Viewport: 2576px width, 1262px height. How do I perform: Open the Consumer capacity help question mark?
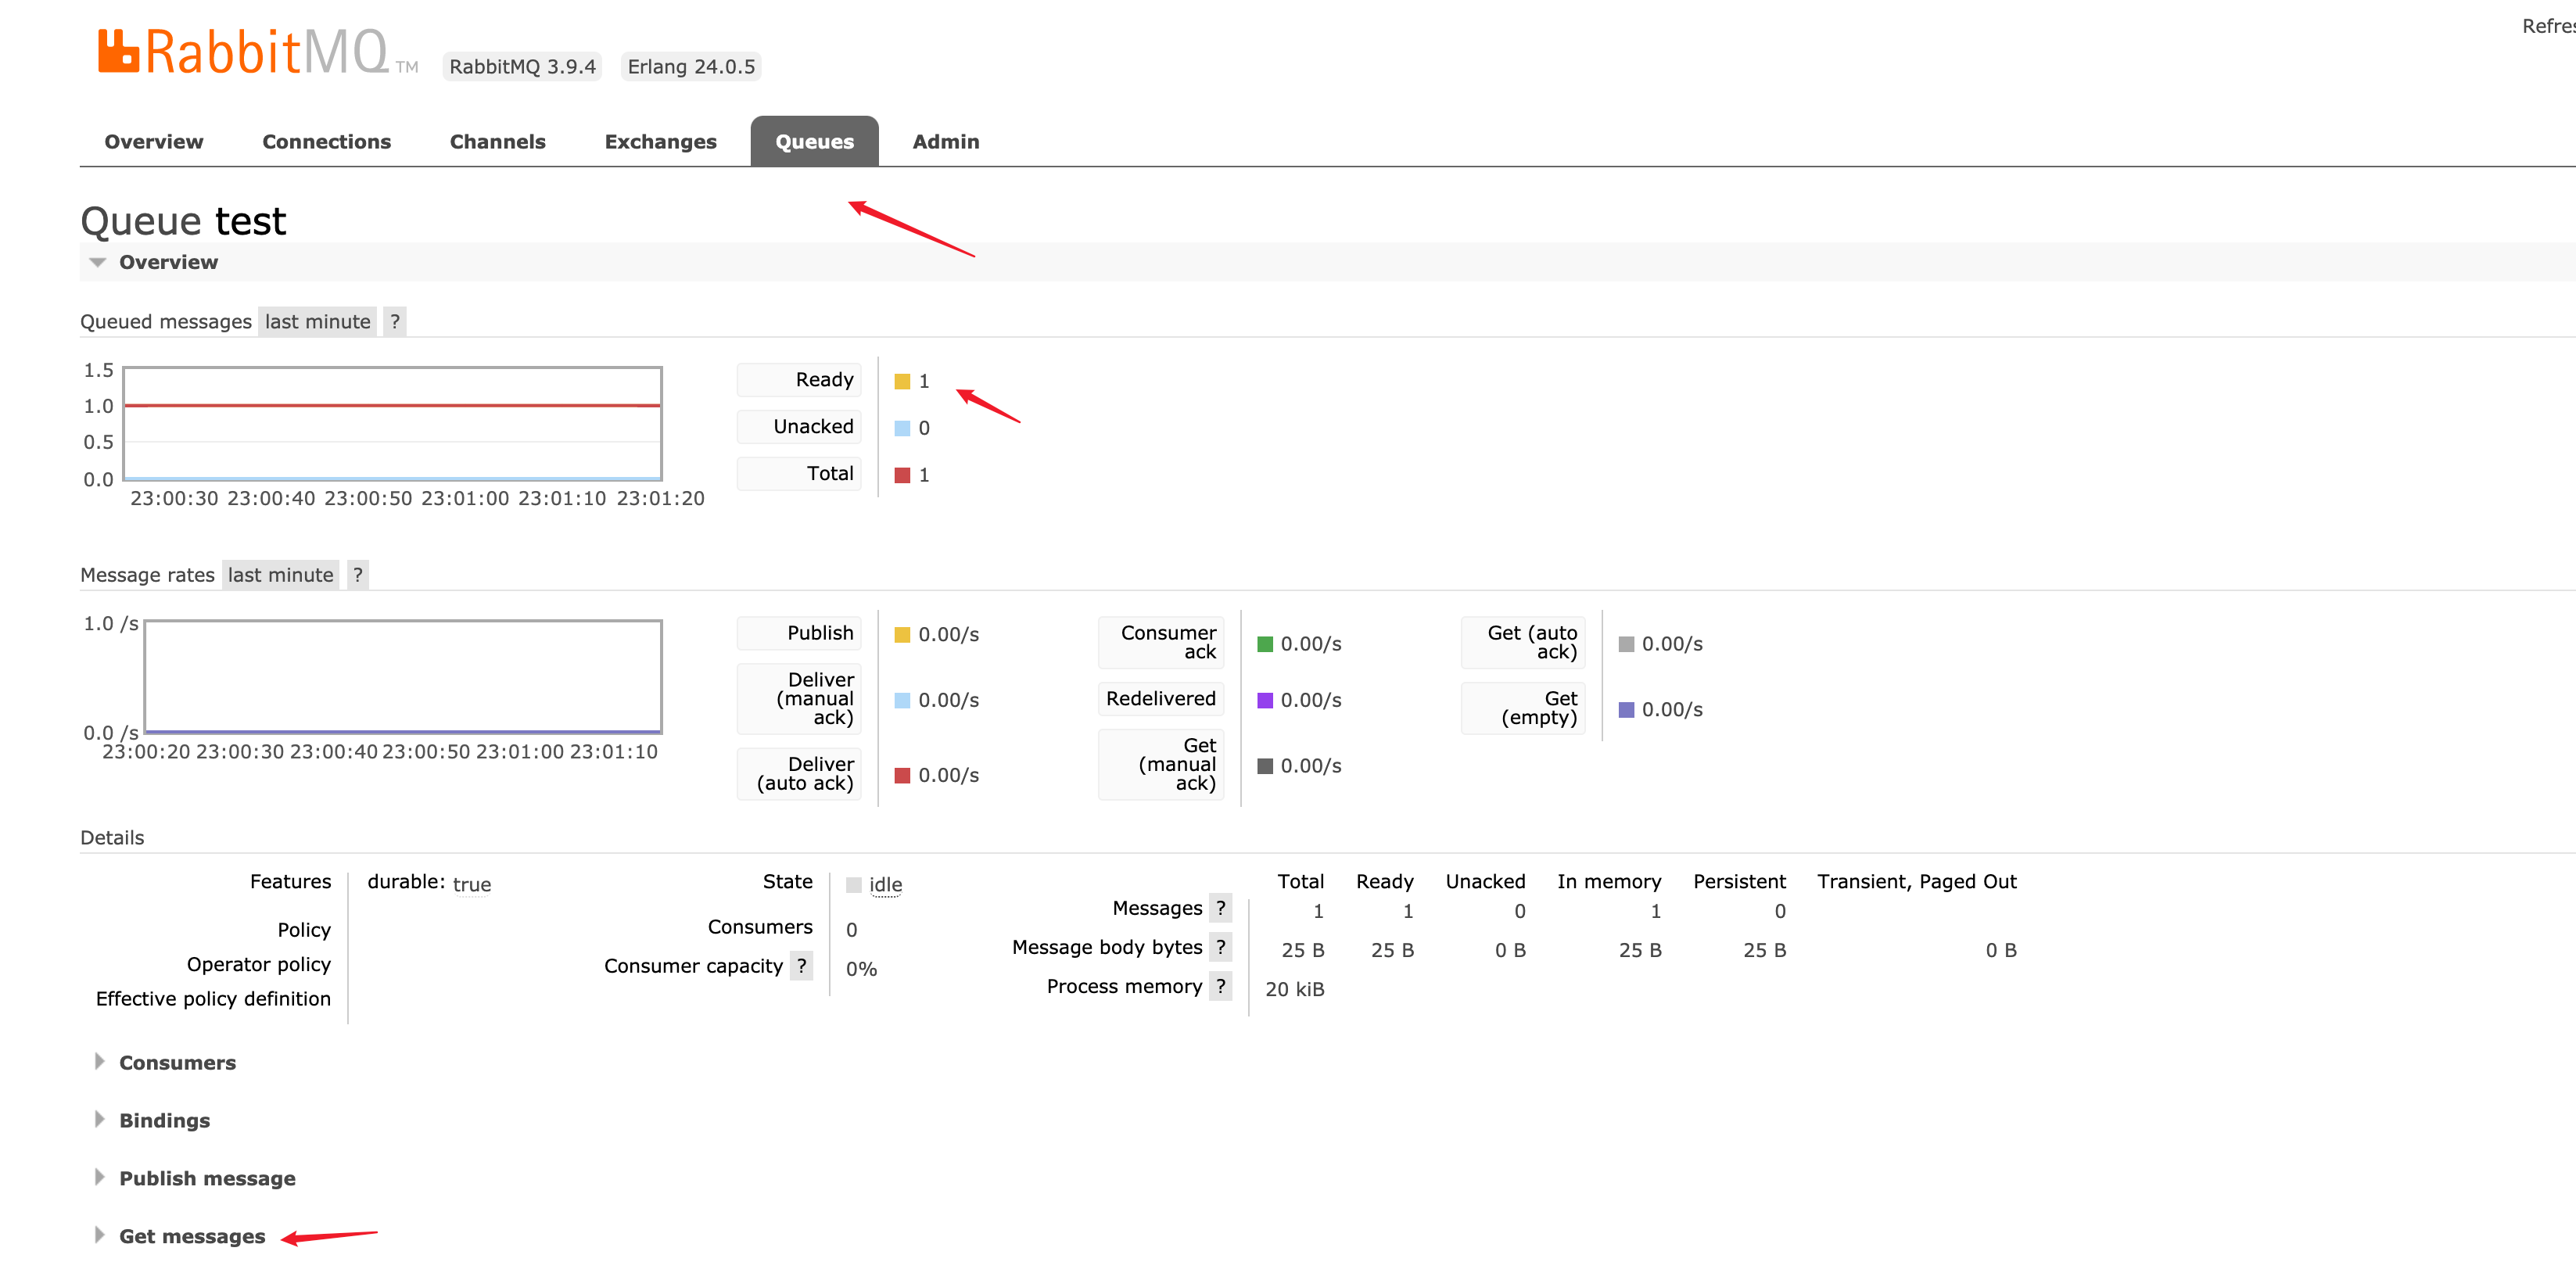(801, 966)
